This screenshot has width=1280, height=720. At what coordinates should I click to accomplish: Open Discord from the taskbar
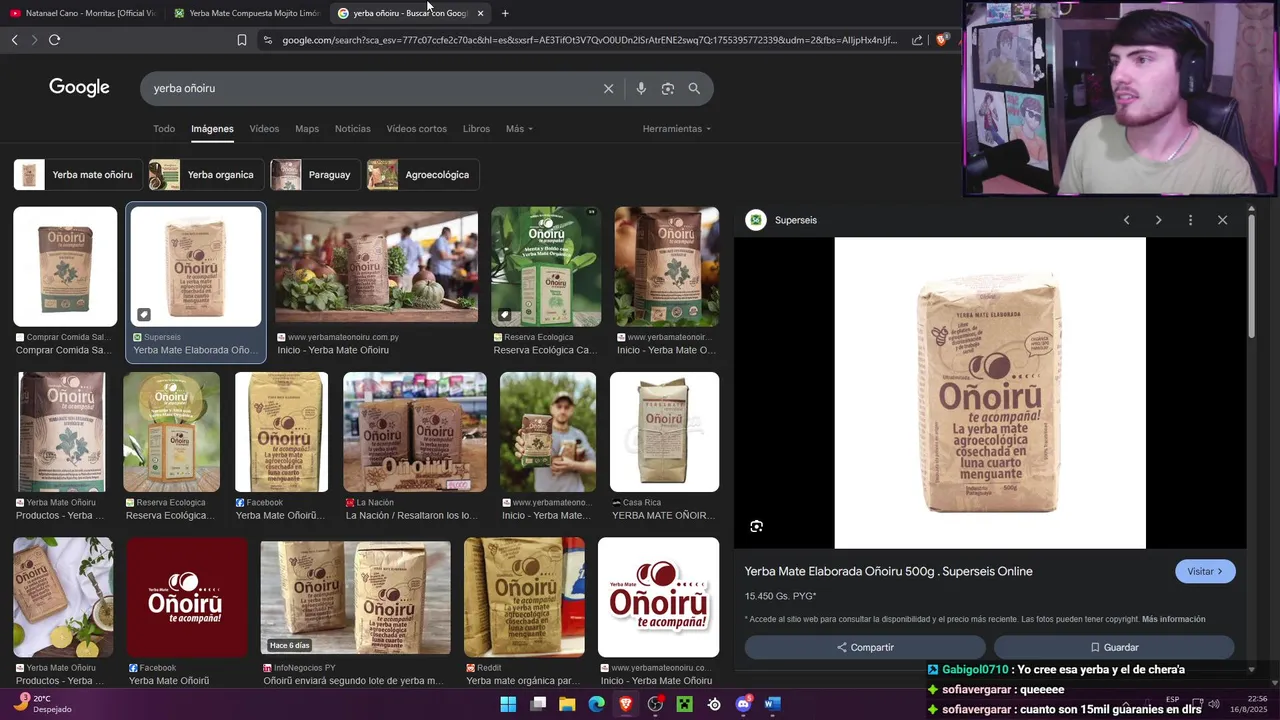point(743,704)
